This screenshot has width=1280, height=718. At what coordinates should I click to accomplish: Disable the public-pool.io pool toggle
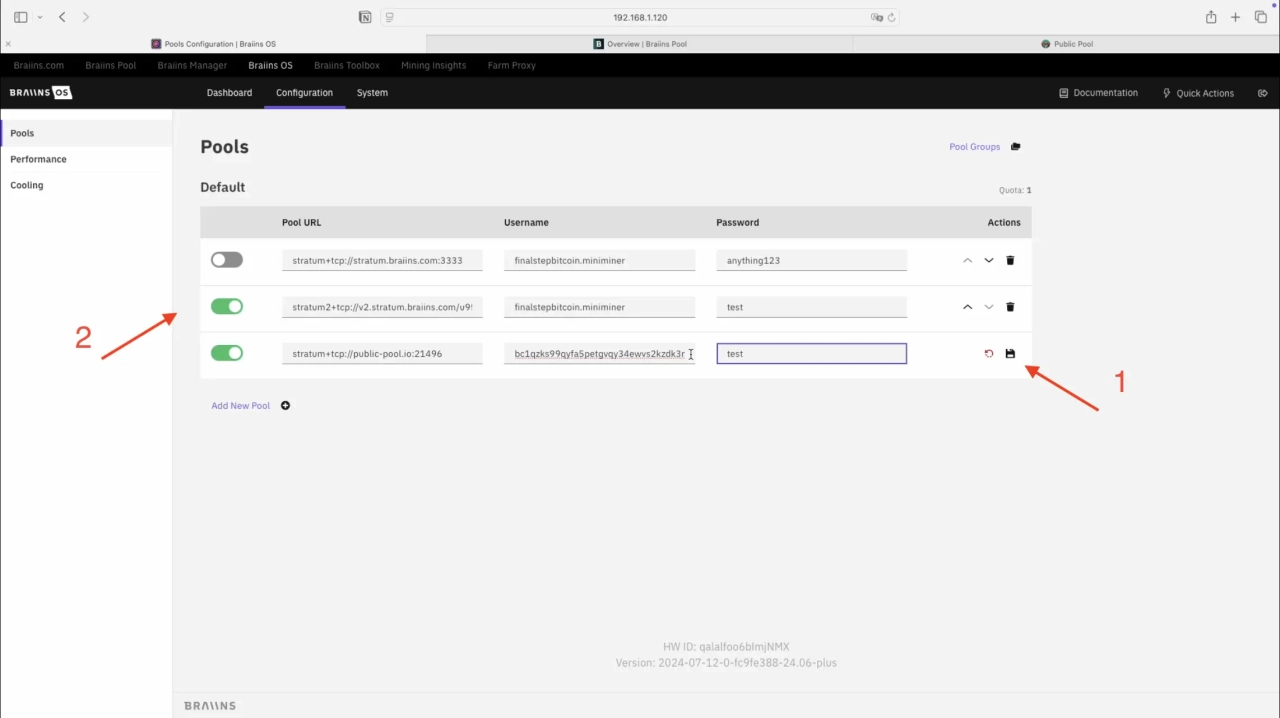[227, 353]
